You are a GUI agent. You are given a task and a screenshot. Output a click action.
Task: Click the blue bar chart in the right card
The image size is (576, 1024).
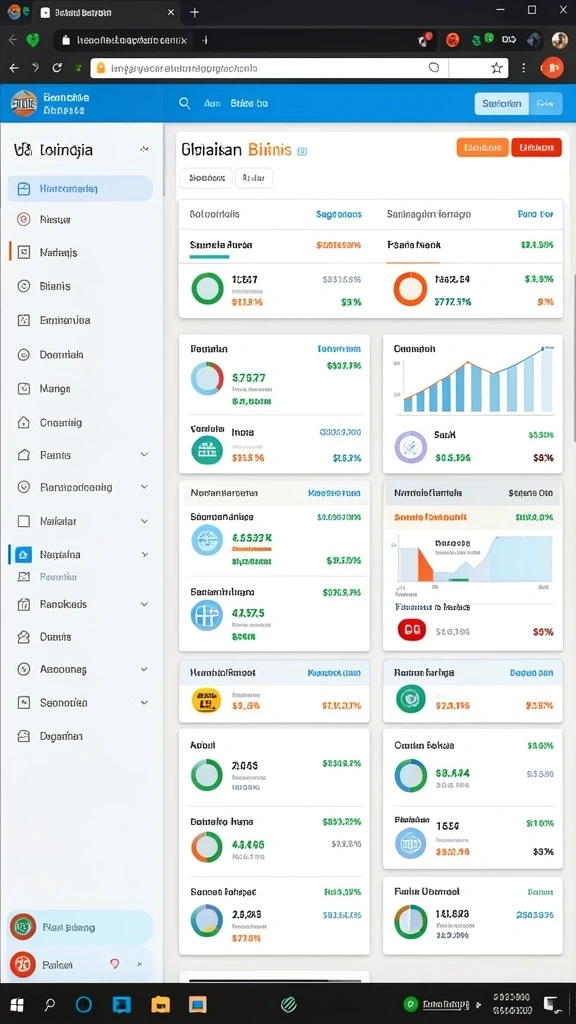click(477, 381)
